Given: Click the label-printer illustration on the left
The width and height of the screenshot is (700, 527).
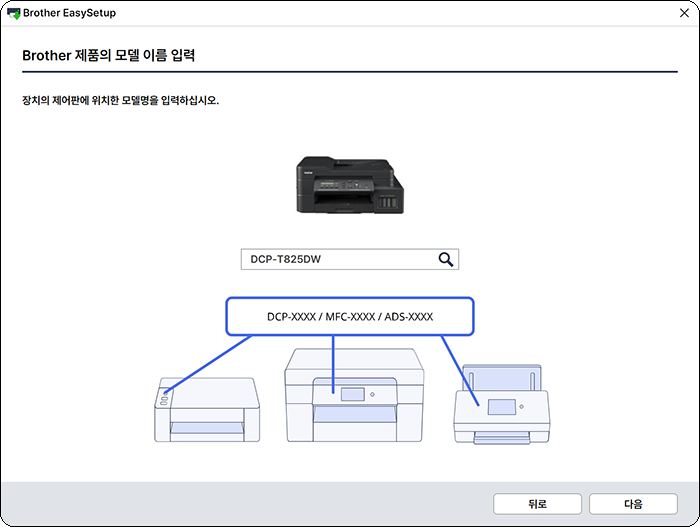Looking at the screenshot, I should (x=207, y=410).
